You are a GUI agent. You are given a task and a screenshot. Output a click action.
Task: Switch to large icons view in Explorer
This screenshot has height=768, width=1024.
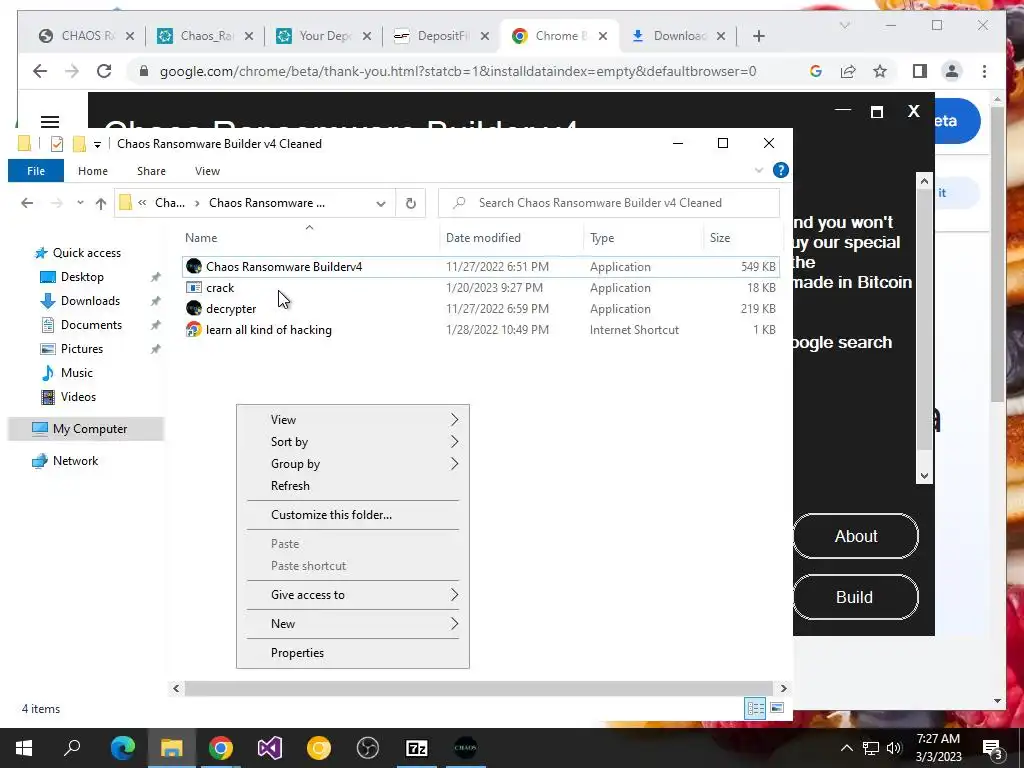[x=777, y=708]
